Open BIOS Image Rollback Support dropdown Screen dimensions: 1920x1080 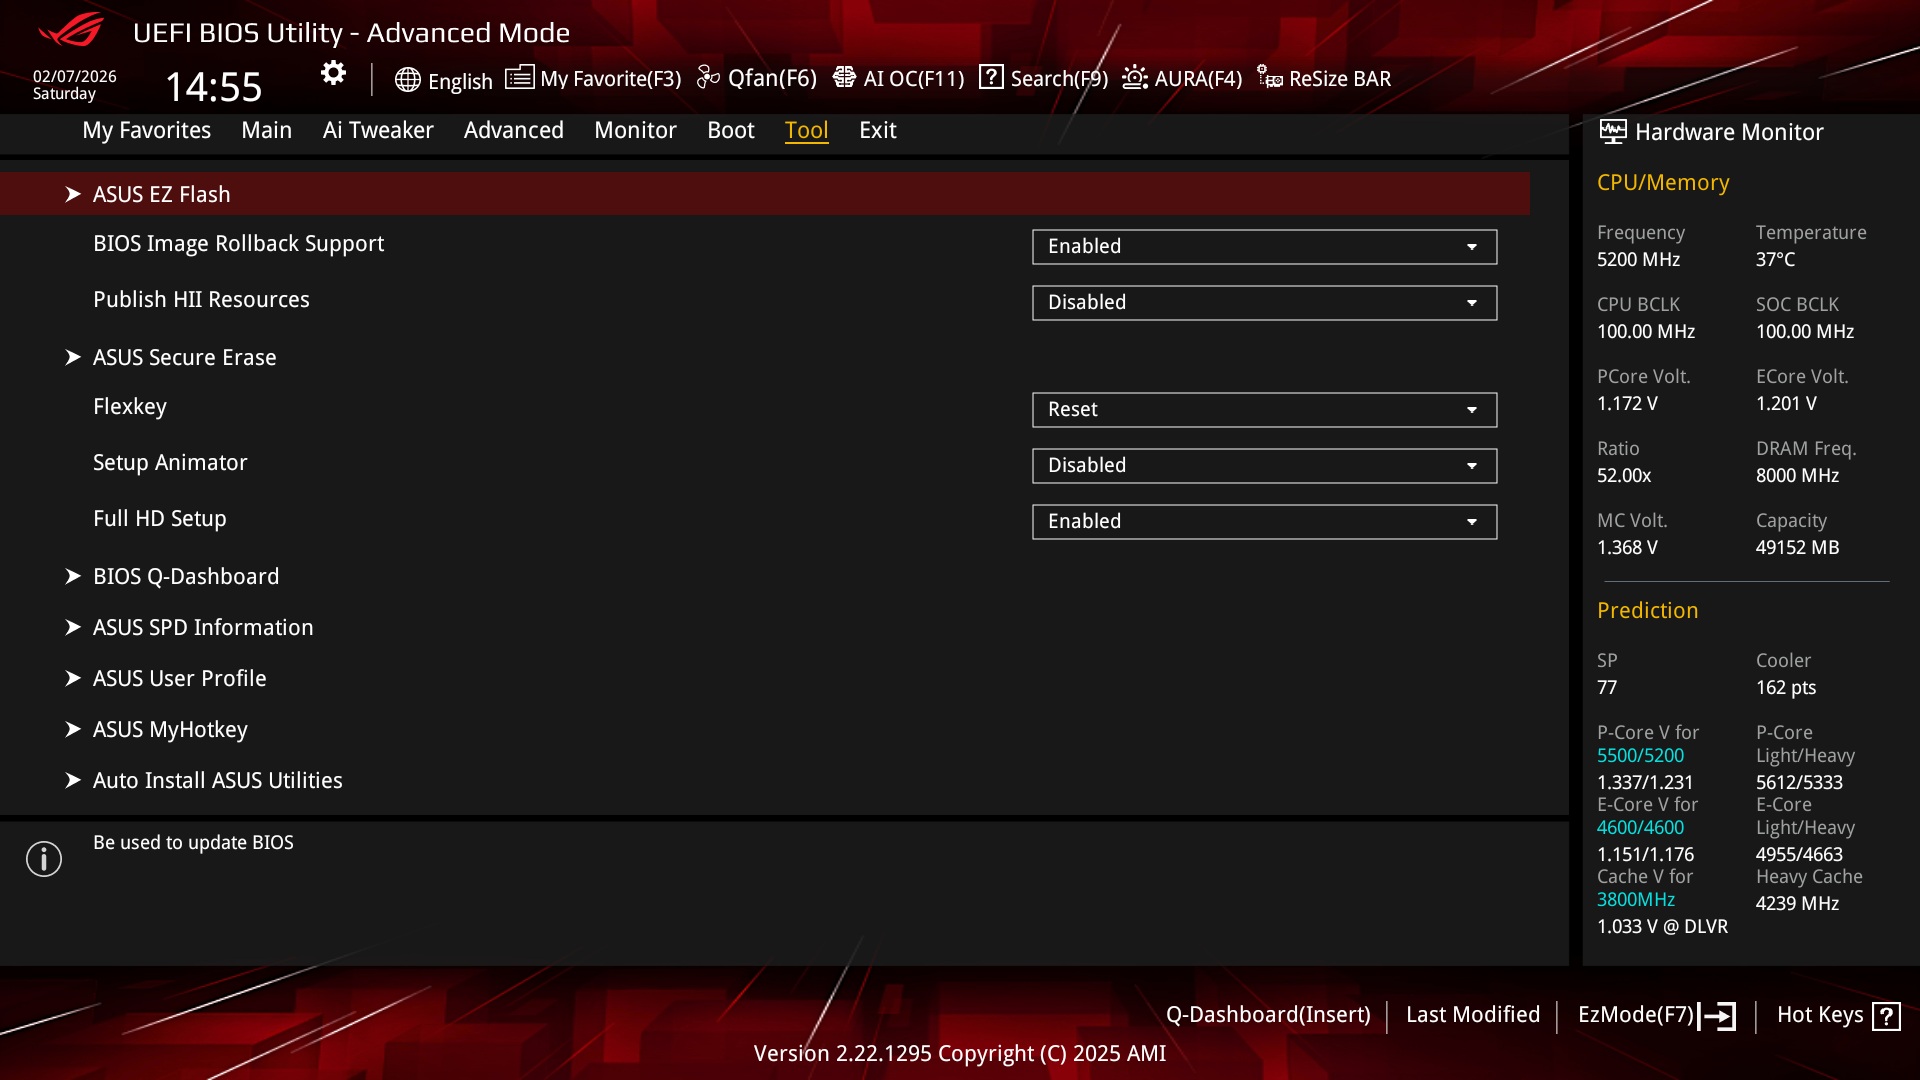[1264, 247]
